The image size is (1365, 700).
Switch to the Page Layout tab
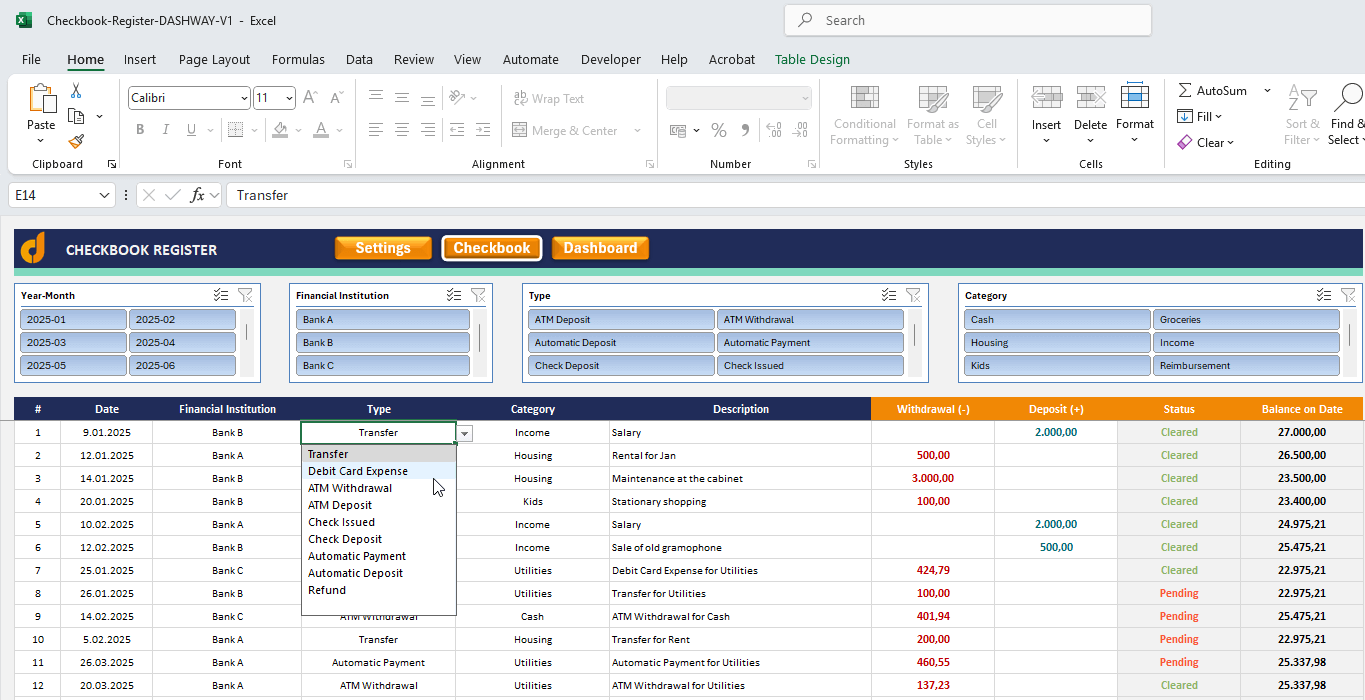(x=214, y=59)
